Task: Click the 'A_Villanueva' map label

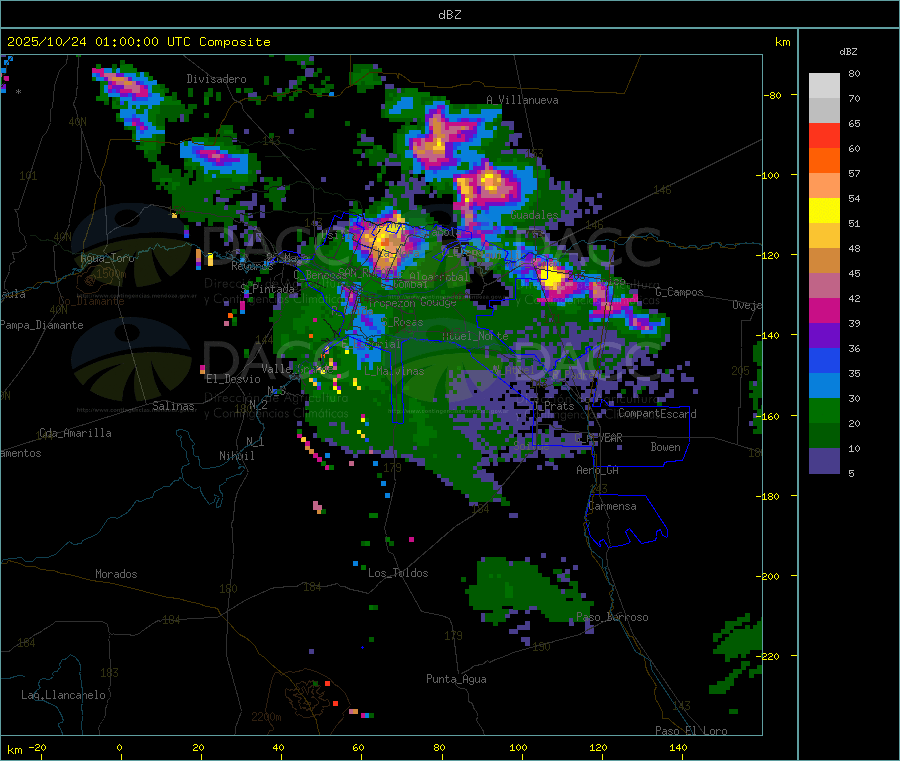Action: [522, 100]
